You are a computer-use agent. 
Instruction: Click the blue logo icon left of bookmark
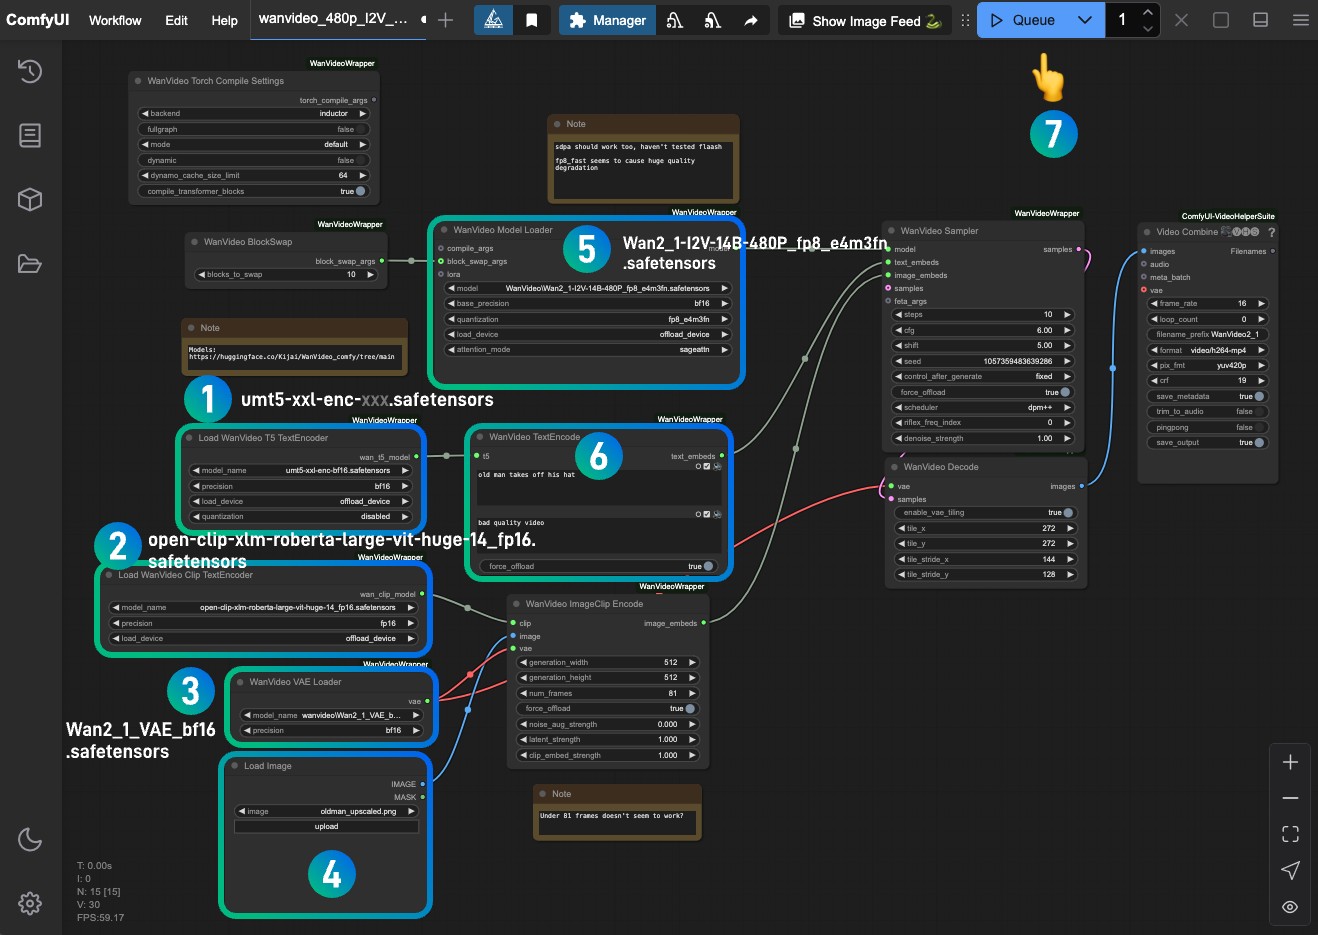pyautogui.click(x=494, y=20)
